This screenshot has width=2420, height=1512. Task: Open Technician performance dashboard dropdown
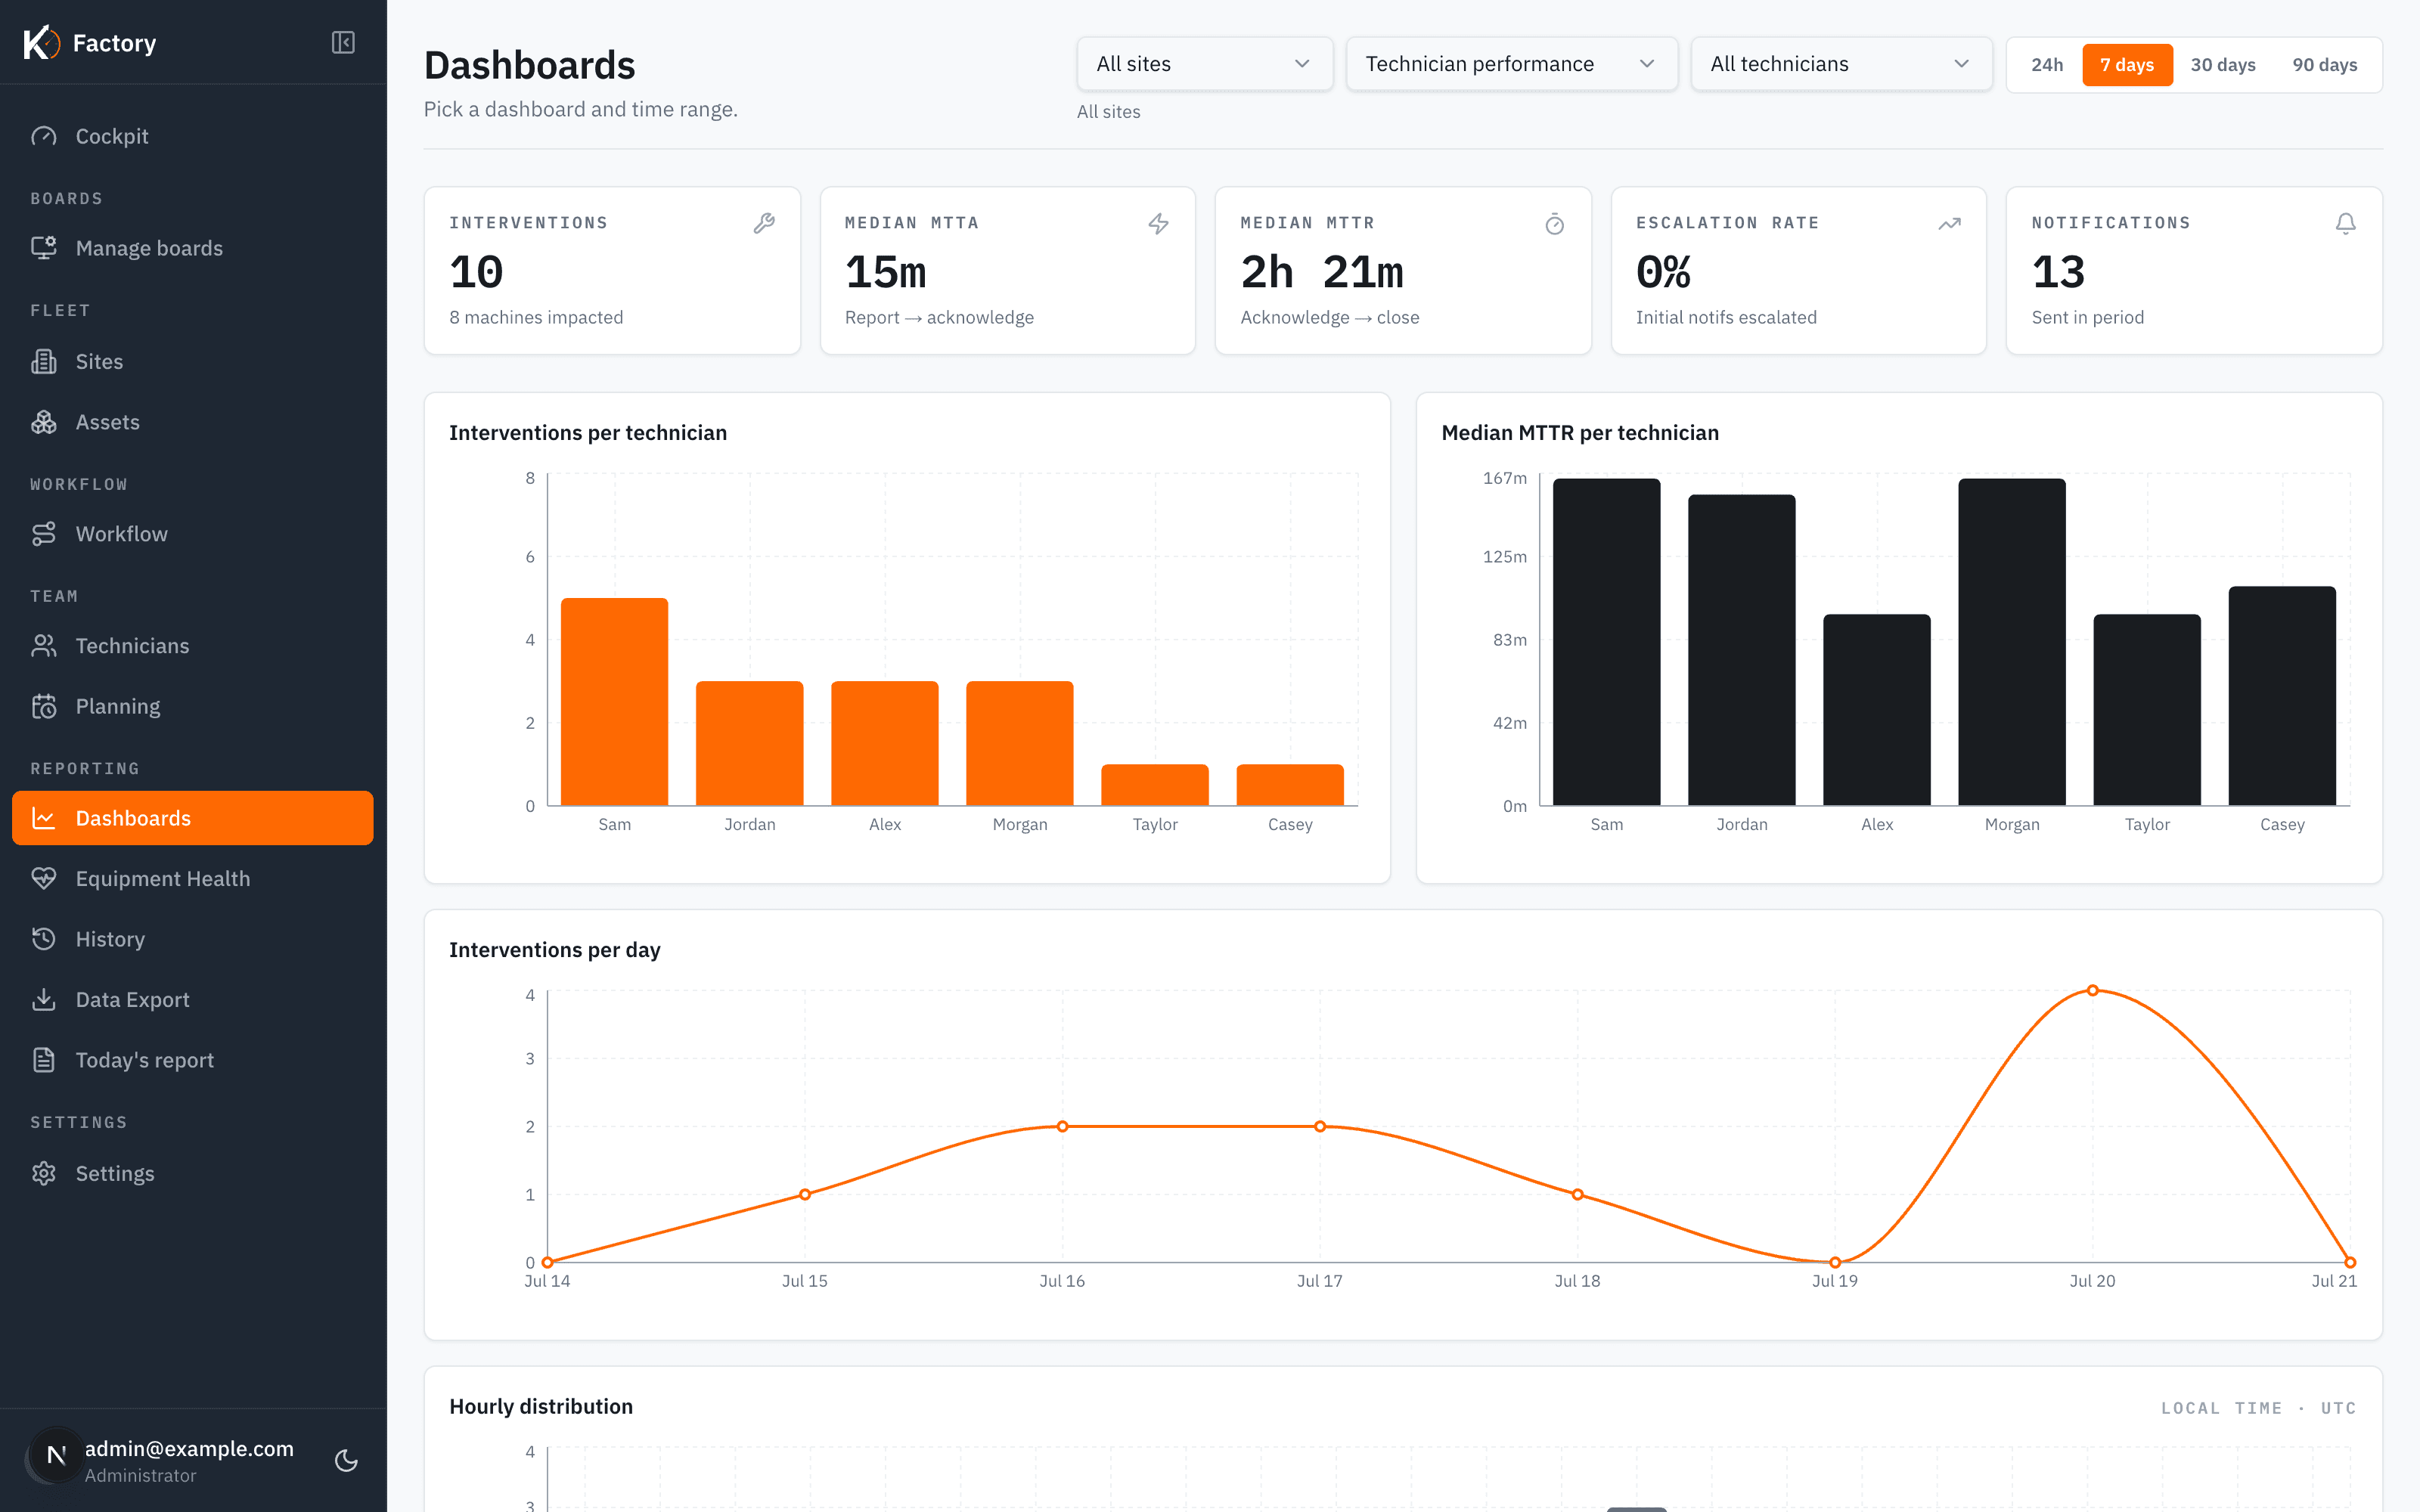[x=1511, y=64]
